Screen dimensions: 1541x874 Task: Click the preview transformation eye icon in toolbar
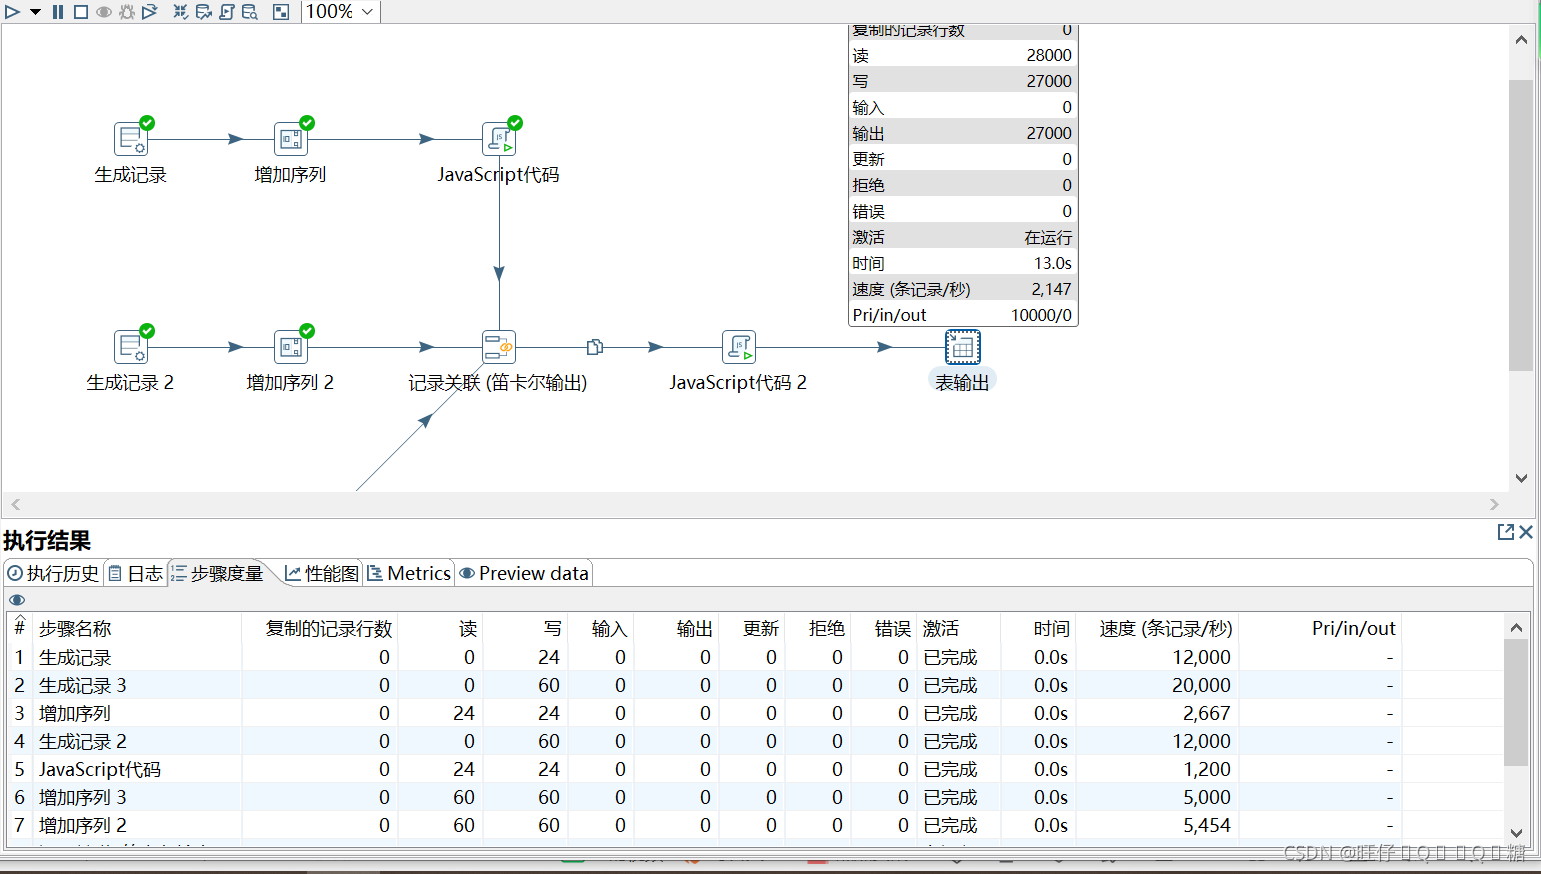(104, 12)
